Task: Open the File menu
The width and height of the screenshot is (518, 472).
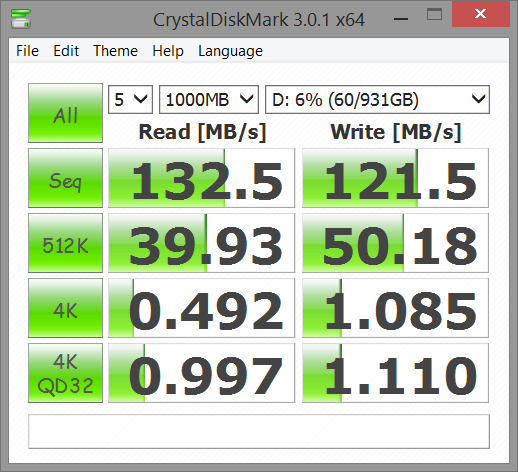Action: point(27,51)
